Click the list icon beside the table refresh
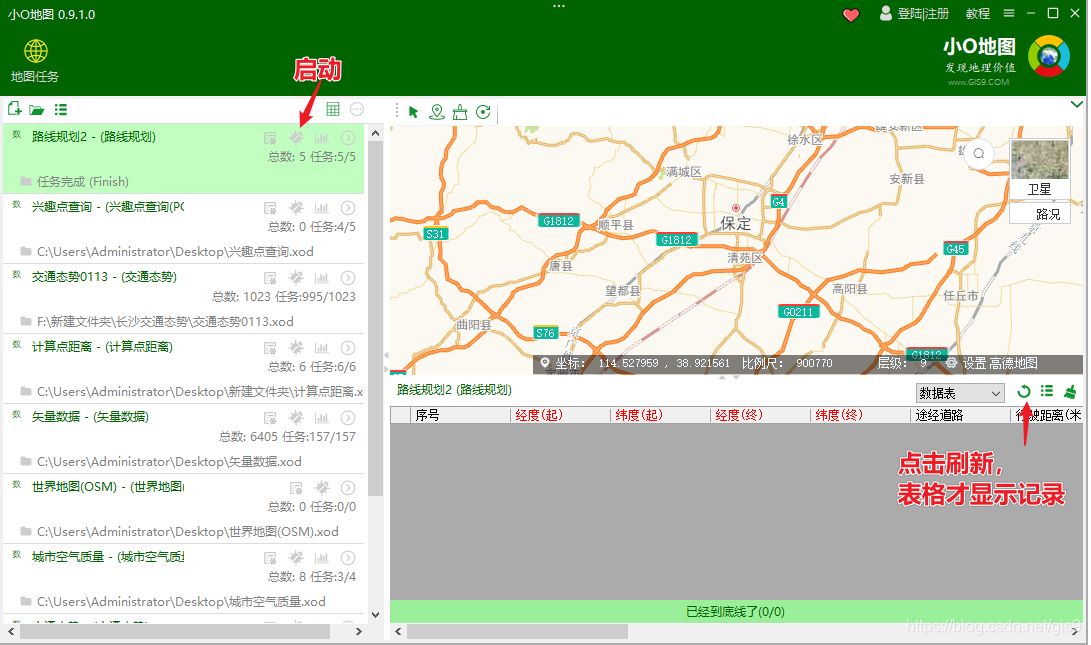The height and width of the screenshot is (645, 1091). [1047, 392]
